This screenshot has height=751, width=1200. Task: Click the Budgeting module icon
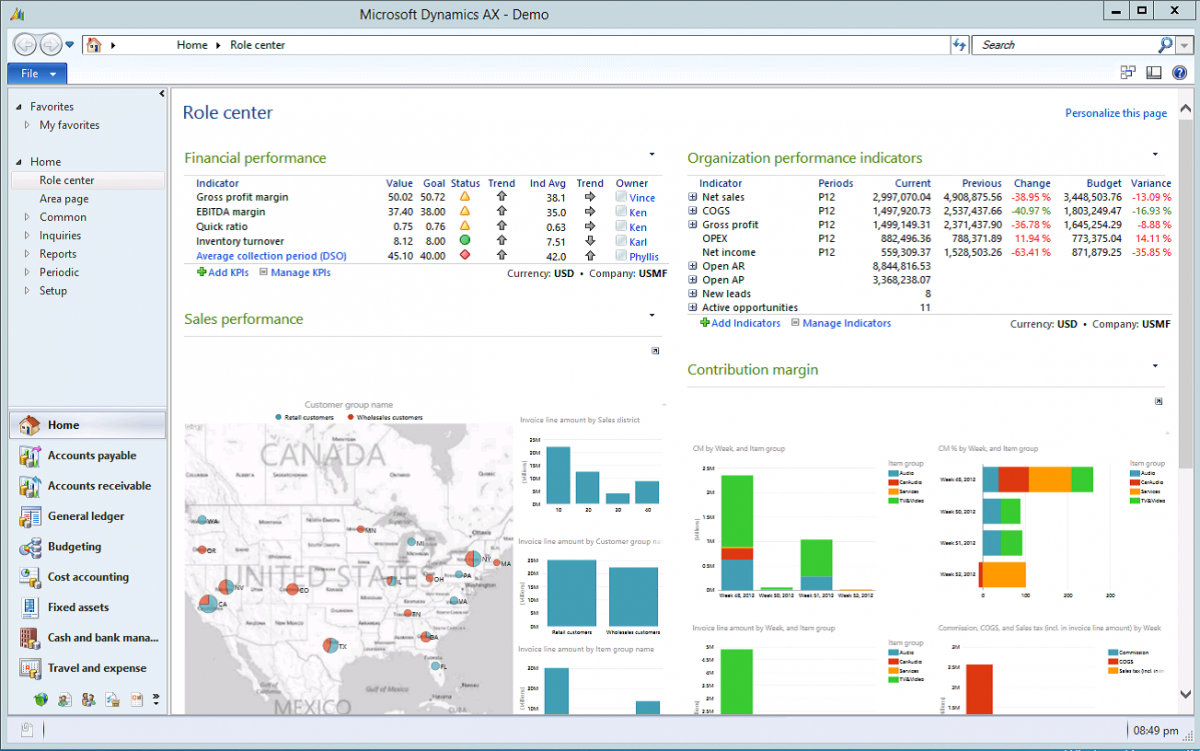click(x=30, y=547)
